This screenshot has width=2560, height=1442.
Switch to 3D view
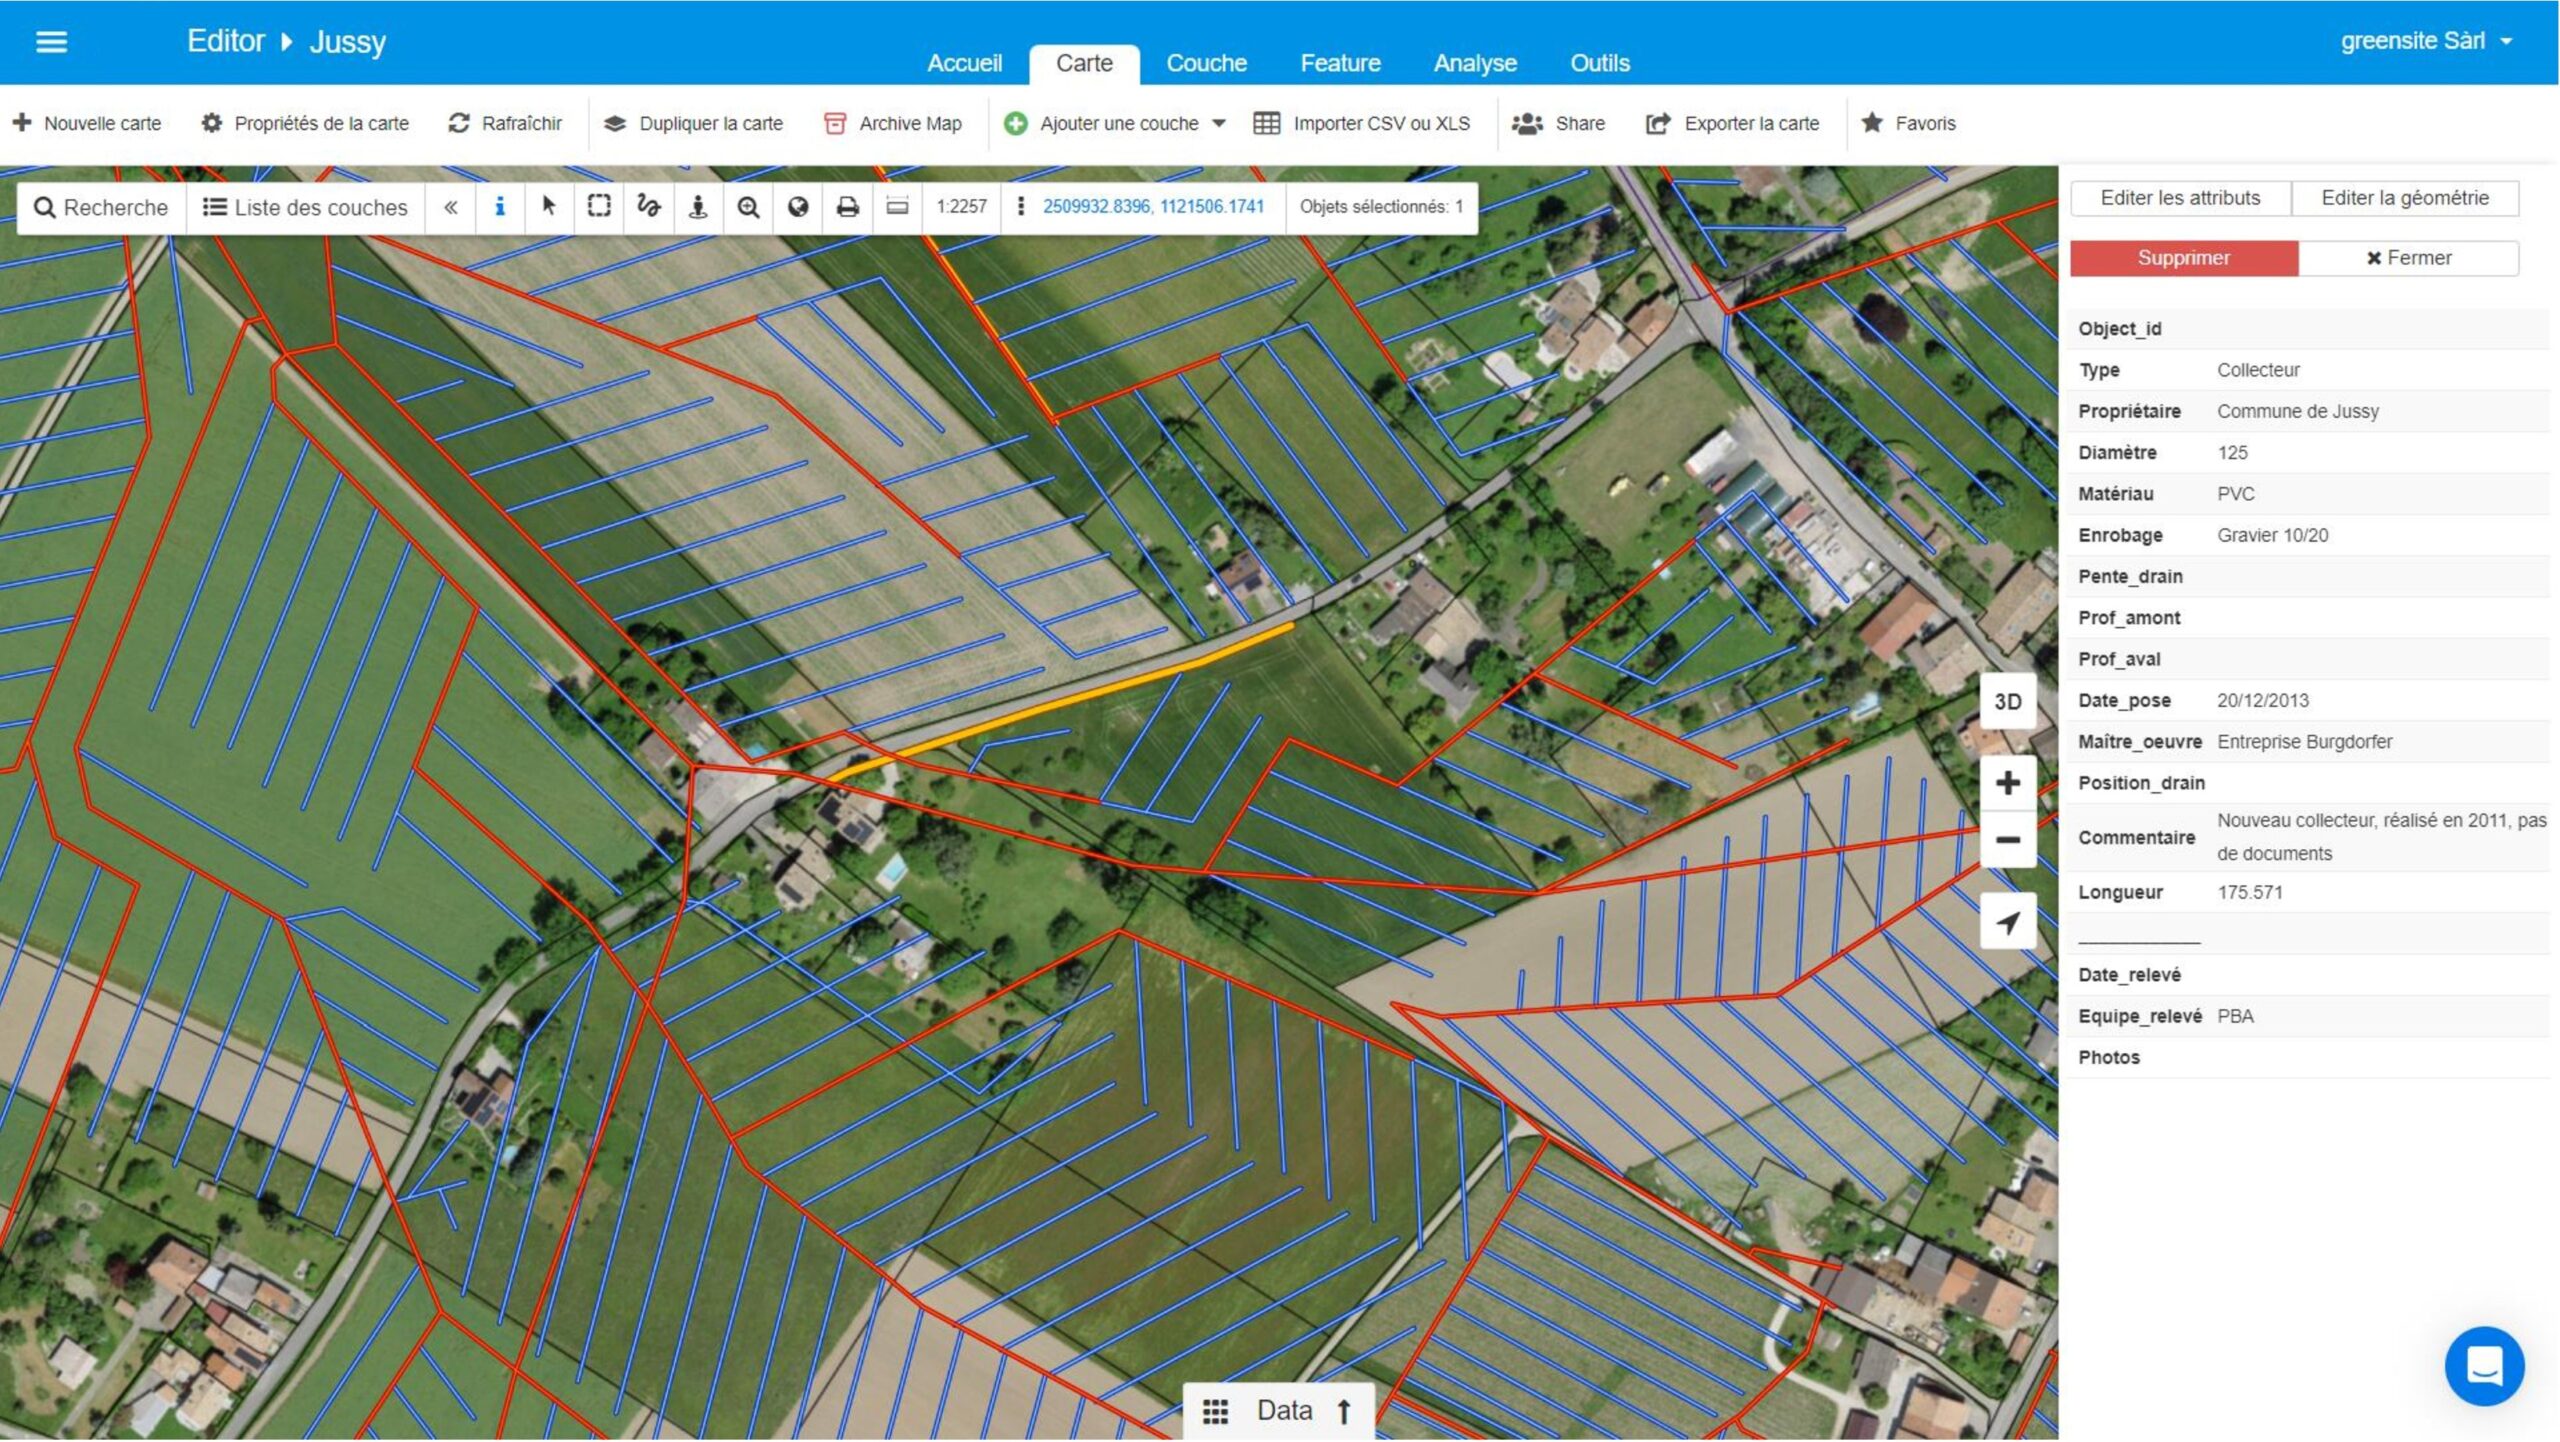point(2007,702)
